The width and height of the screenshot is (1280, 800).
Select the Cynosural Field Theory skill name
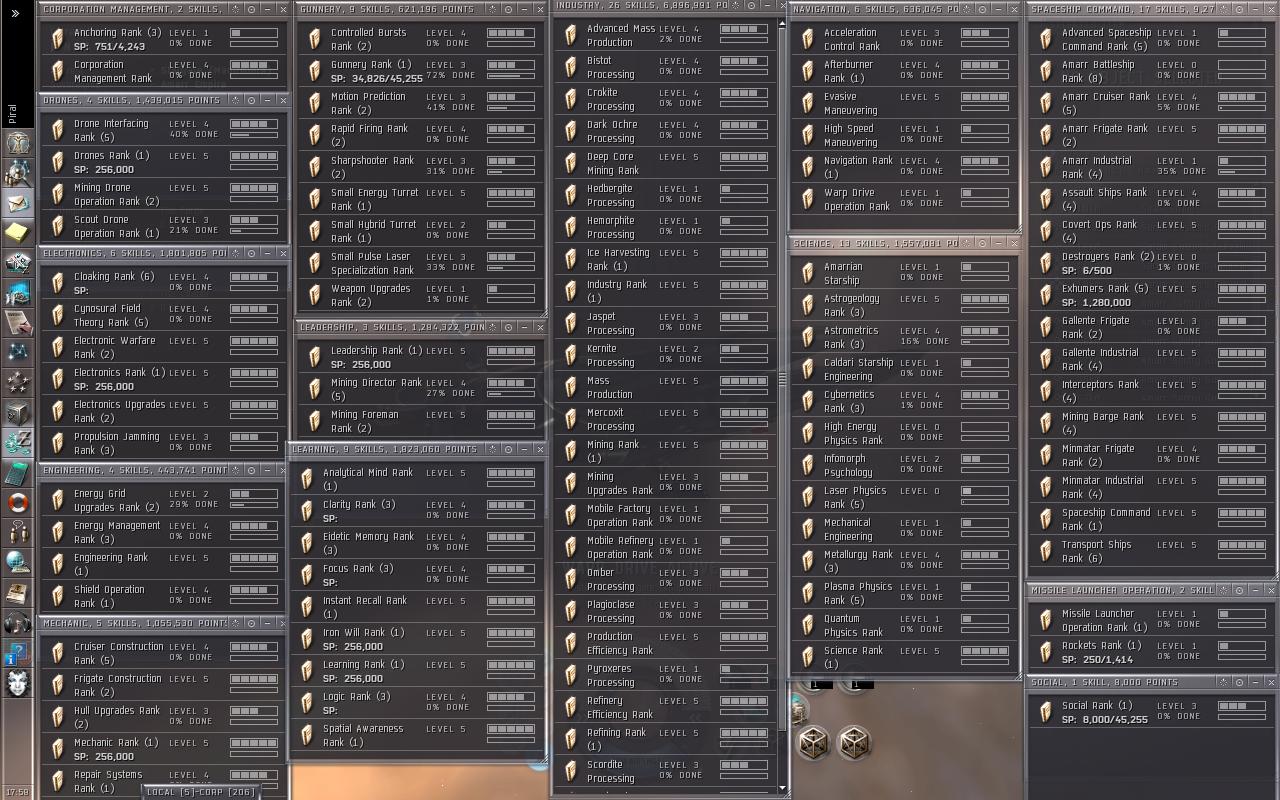click(x=111, y=315)
